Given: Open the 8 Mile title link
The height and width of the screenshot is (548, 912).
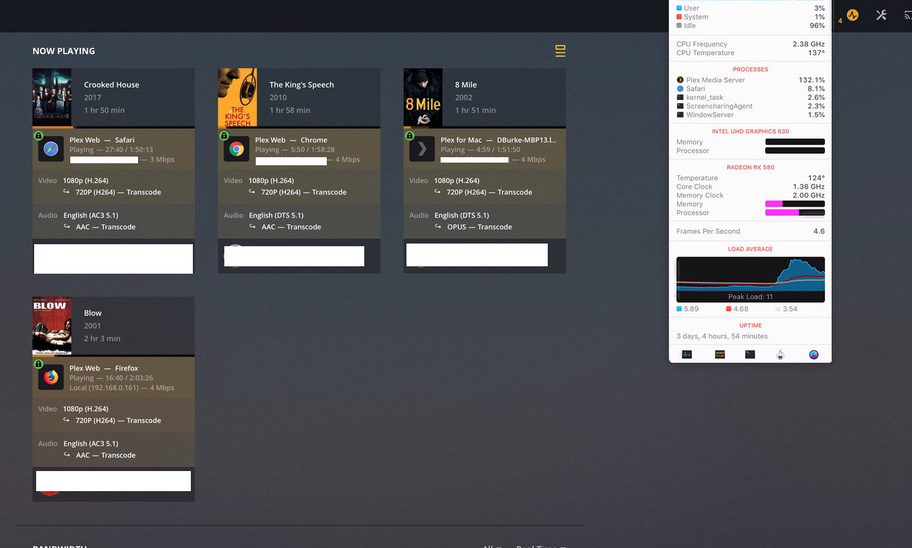Looking at the screenshot, I should click(466, 85).
